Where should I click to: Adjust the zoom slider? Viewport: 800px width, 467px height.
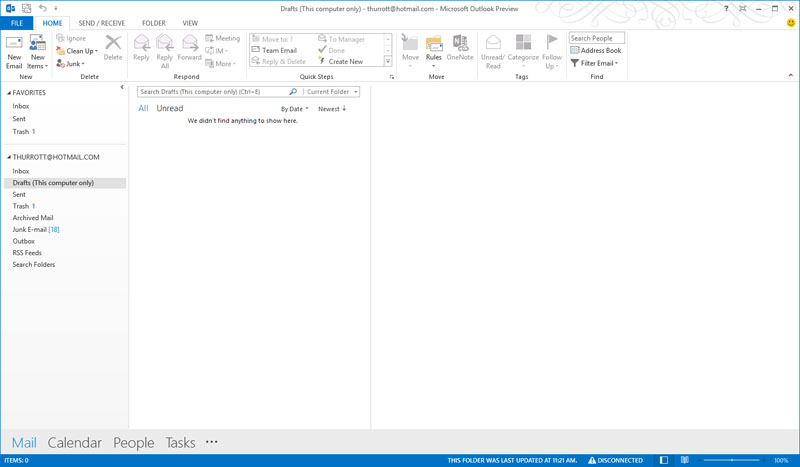point(732,460)
